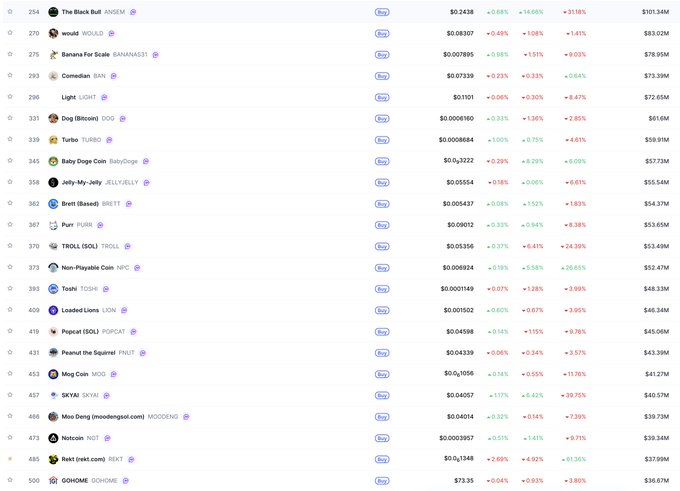
Task: Buy Baby Doge Coin
Action: click(382, 161)
